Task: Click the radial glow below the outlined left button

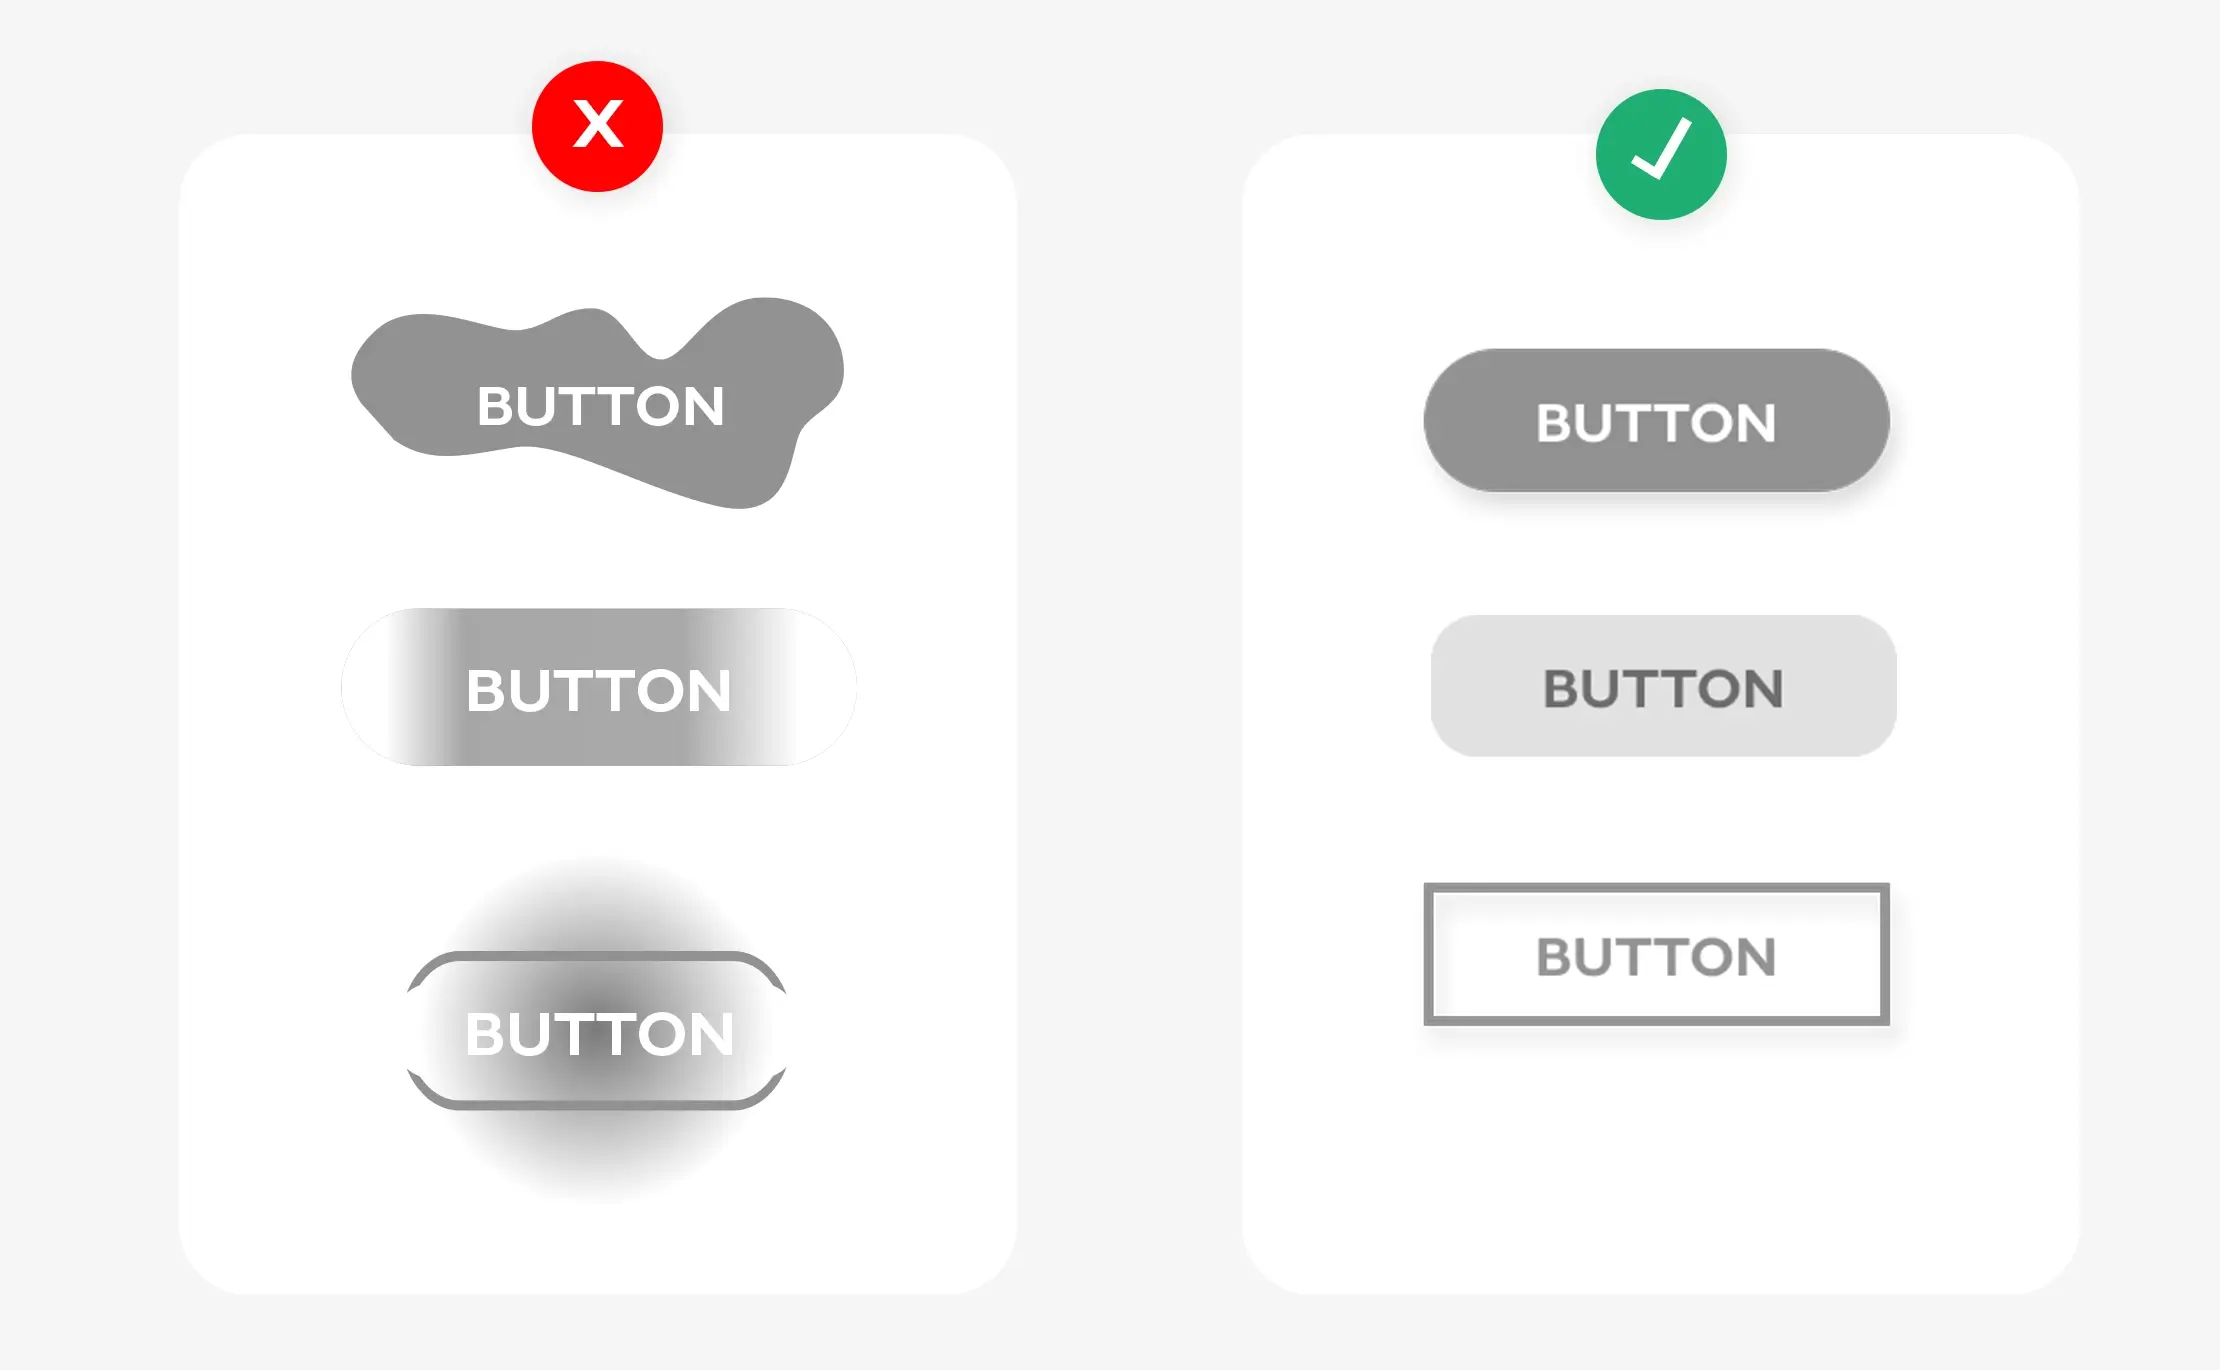Action: pos(597,1155)
